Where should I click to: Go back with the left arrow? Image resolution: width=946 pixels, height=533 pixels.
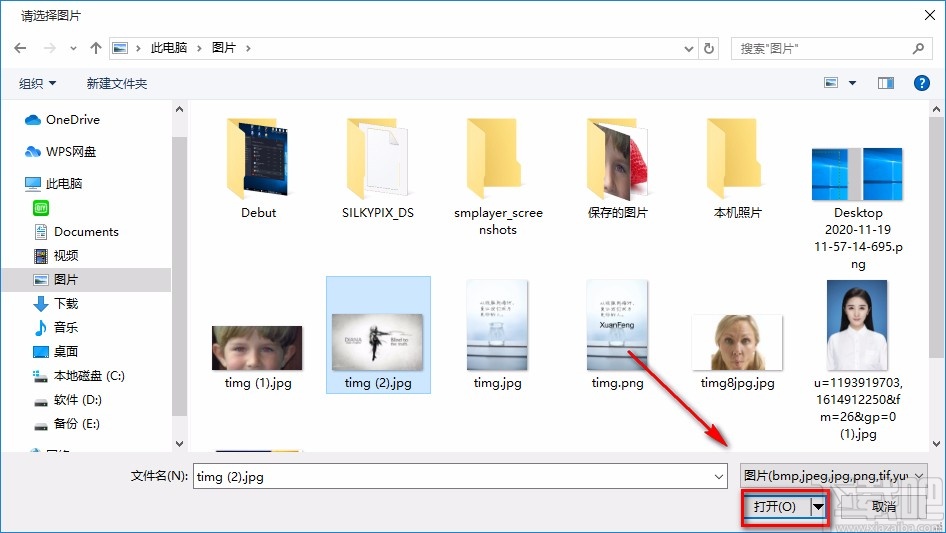(20, 48)
